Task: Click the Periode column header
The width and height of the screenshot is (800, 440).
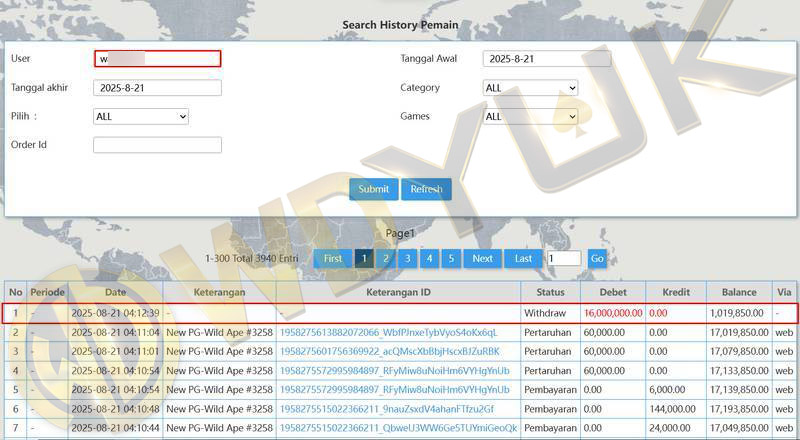Action: 47,292
